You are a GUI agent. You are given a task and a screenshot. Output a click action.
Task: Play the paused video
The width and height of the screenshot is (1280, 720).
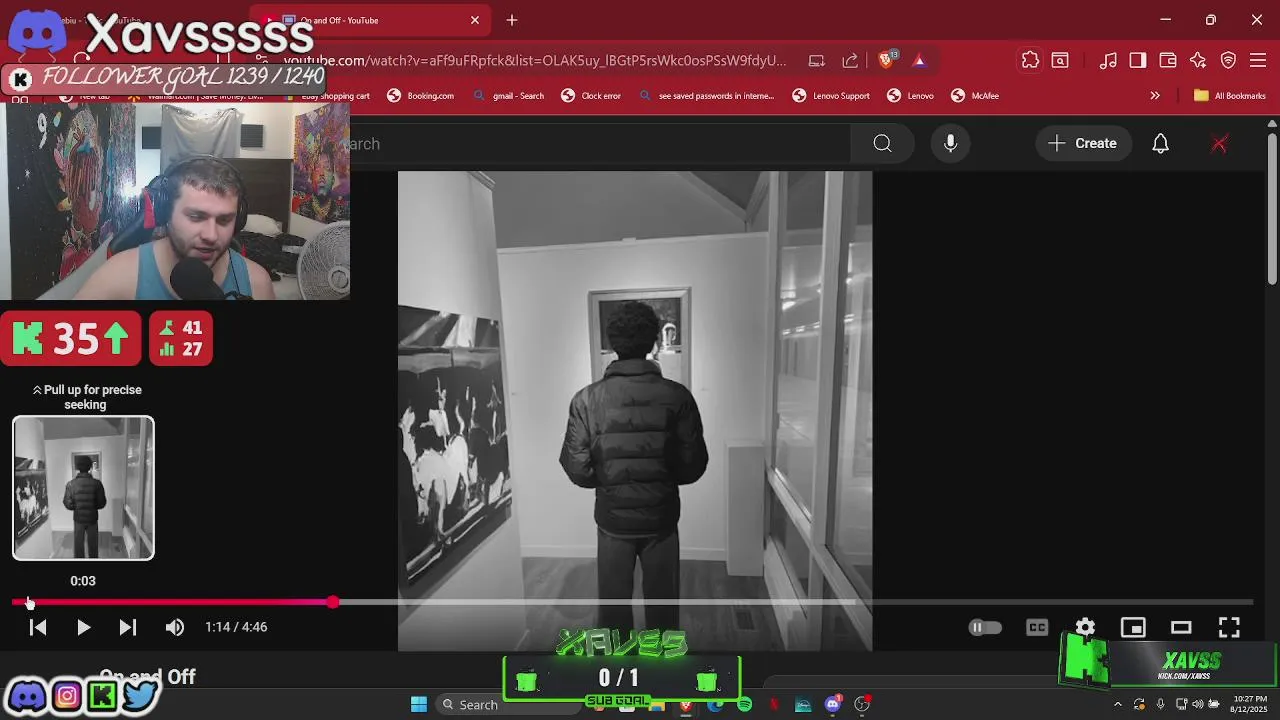click(x=83, y=627)
